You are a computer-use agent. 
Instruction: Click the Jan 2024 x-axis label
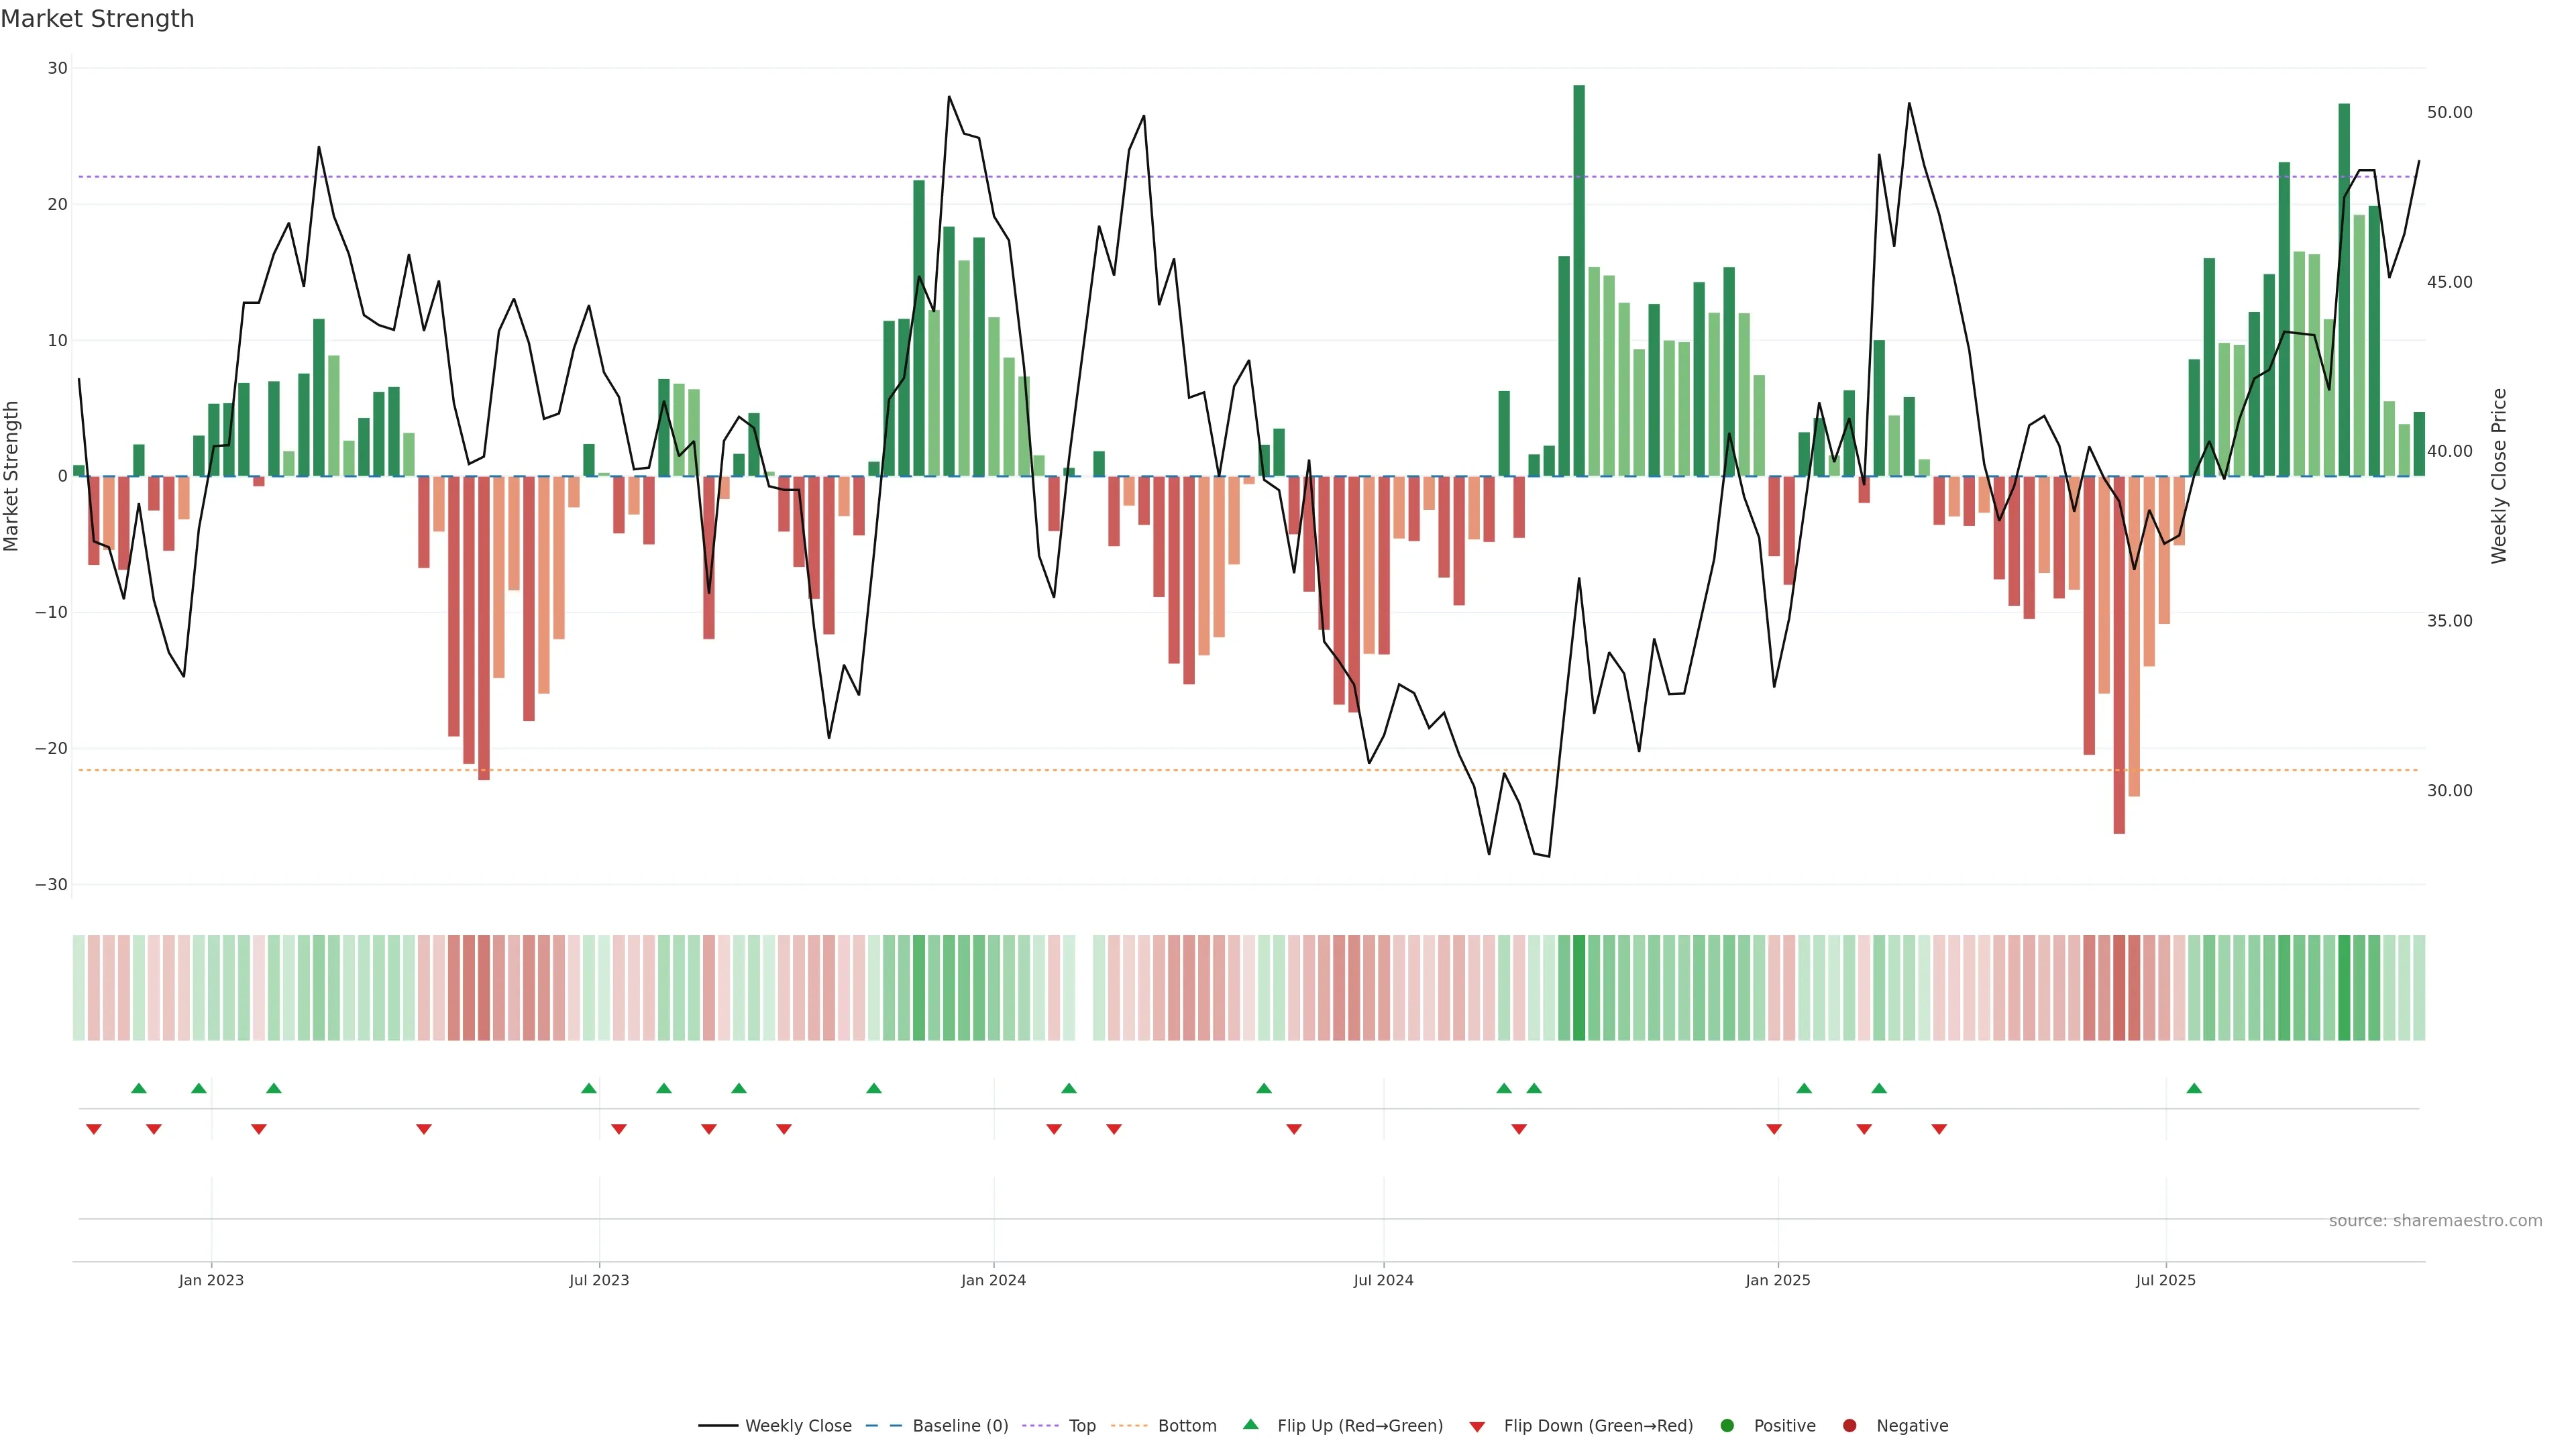(x=993, y=1280)
